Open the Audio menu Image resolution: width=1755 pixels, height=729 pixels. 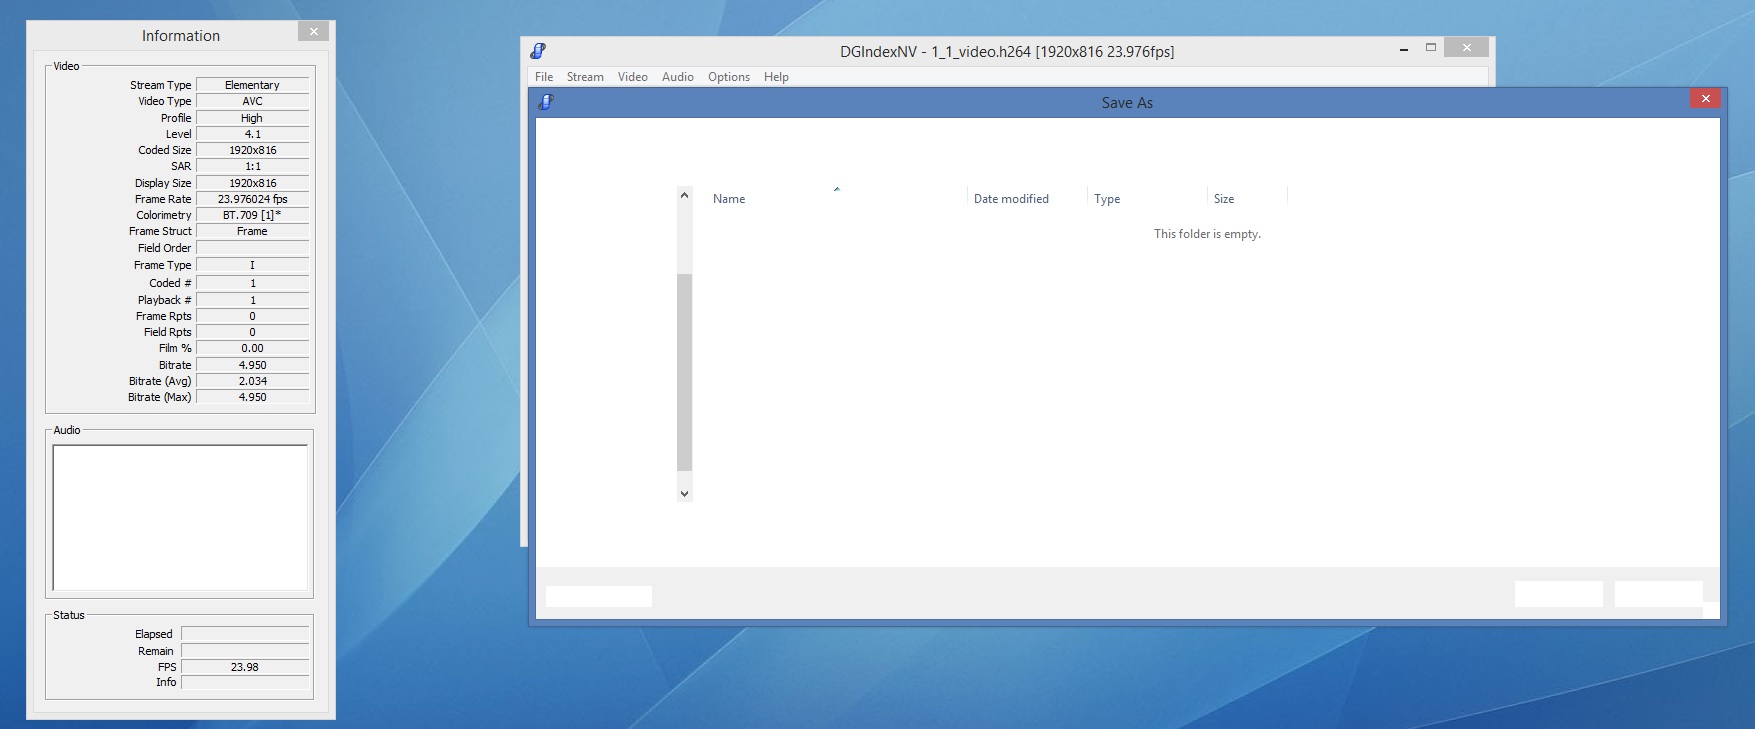coord(677,77)
